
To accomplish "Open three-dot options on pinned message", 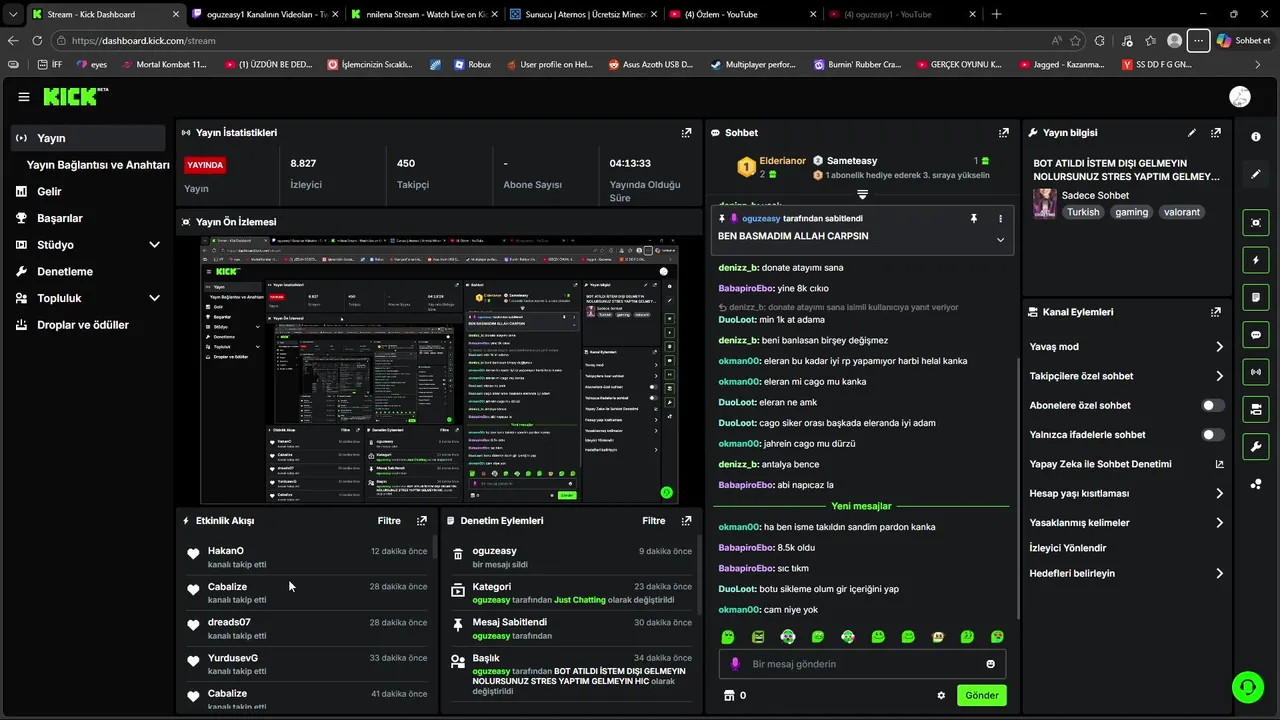I will click(x=1000, y=218).
